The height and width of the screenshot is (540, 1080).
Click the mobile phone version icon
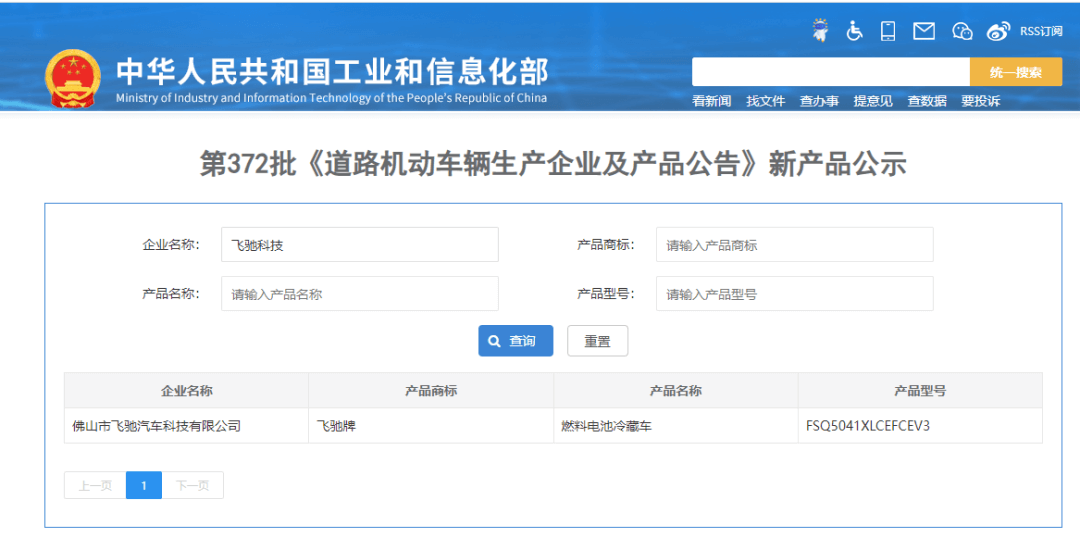888,31
